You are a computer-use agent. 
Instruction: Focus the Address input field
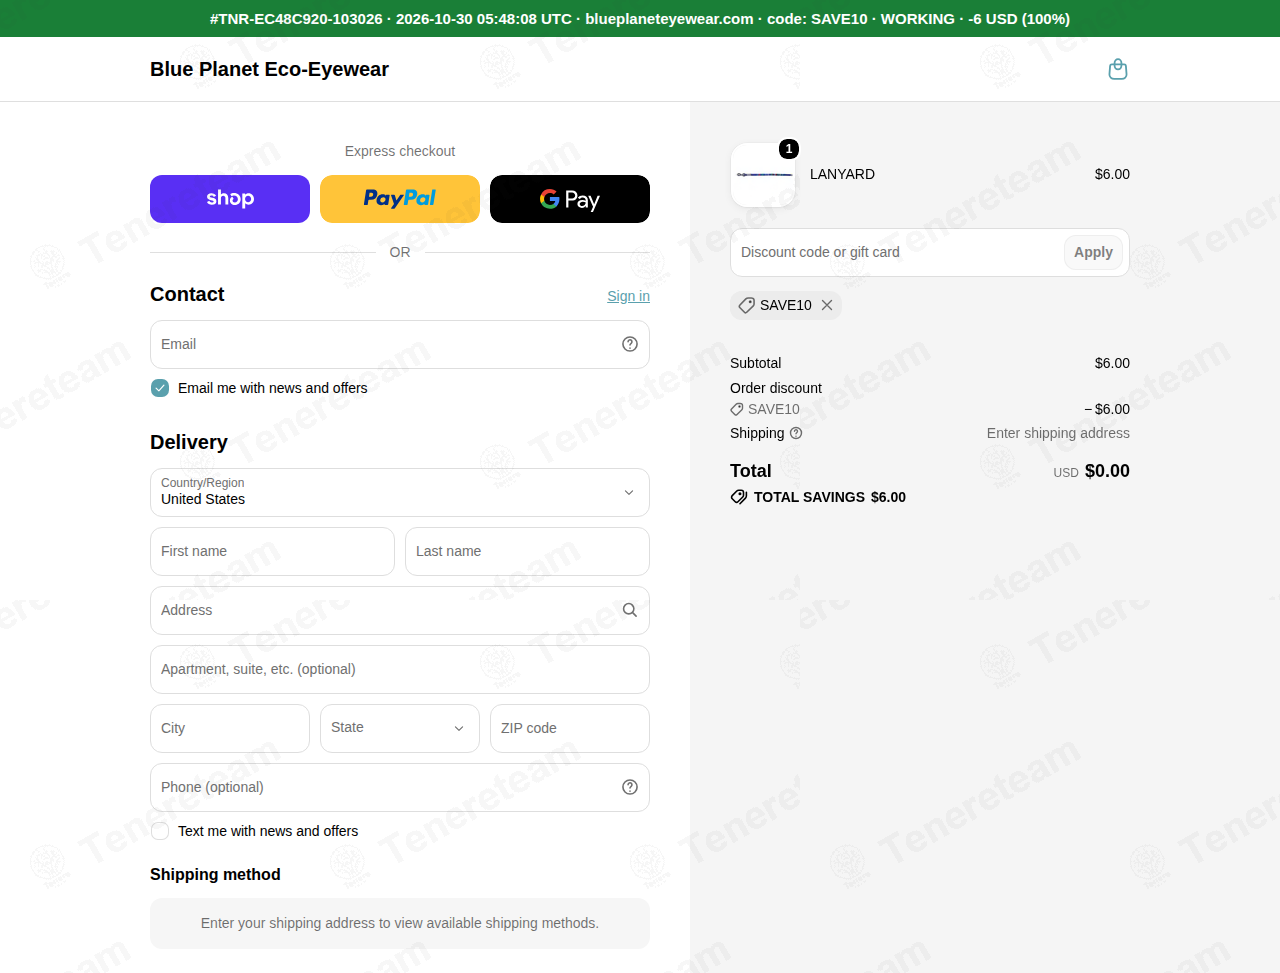point(400,610)
